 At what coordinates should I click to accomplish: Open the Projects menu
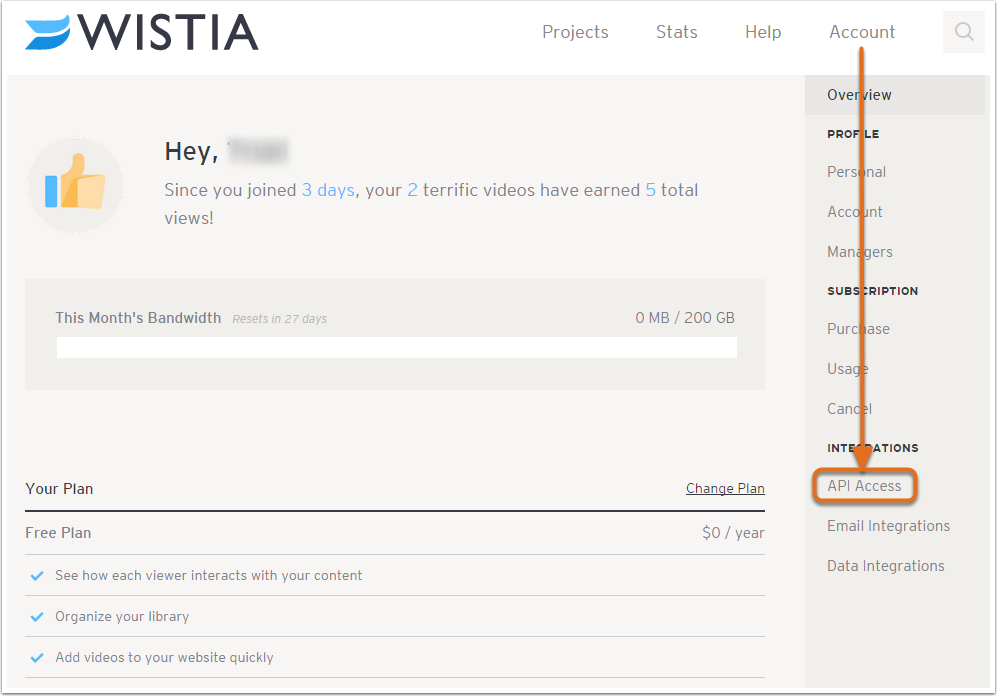pyautogui.click(x=575, y=32)
